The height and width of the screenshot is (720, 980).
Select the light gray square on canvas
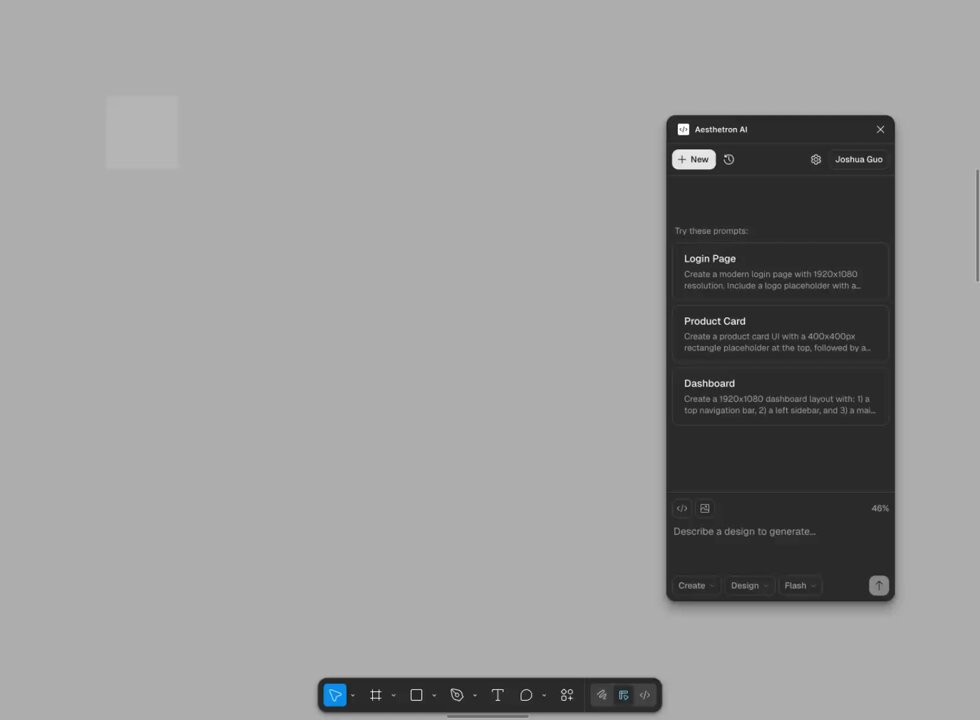click(142, 132)
